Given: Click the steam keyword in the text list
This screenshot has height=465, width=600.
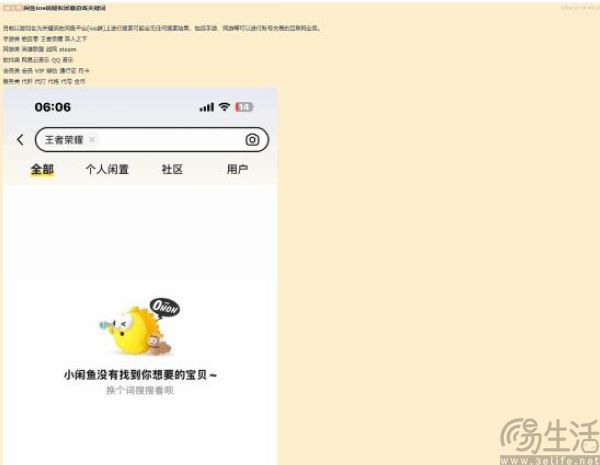Looking at the screenshot, I should tap(67, 49).
